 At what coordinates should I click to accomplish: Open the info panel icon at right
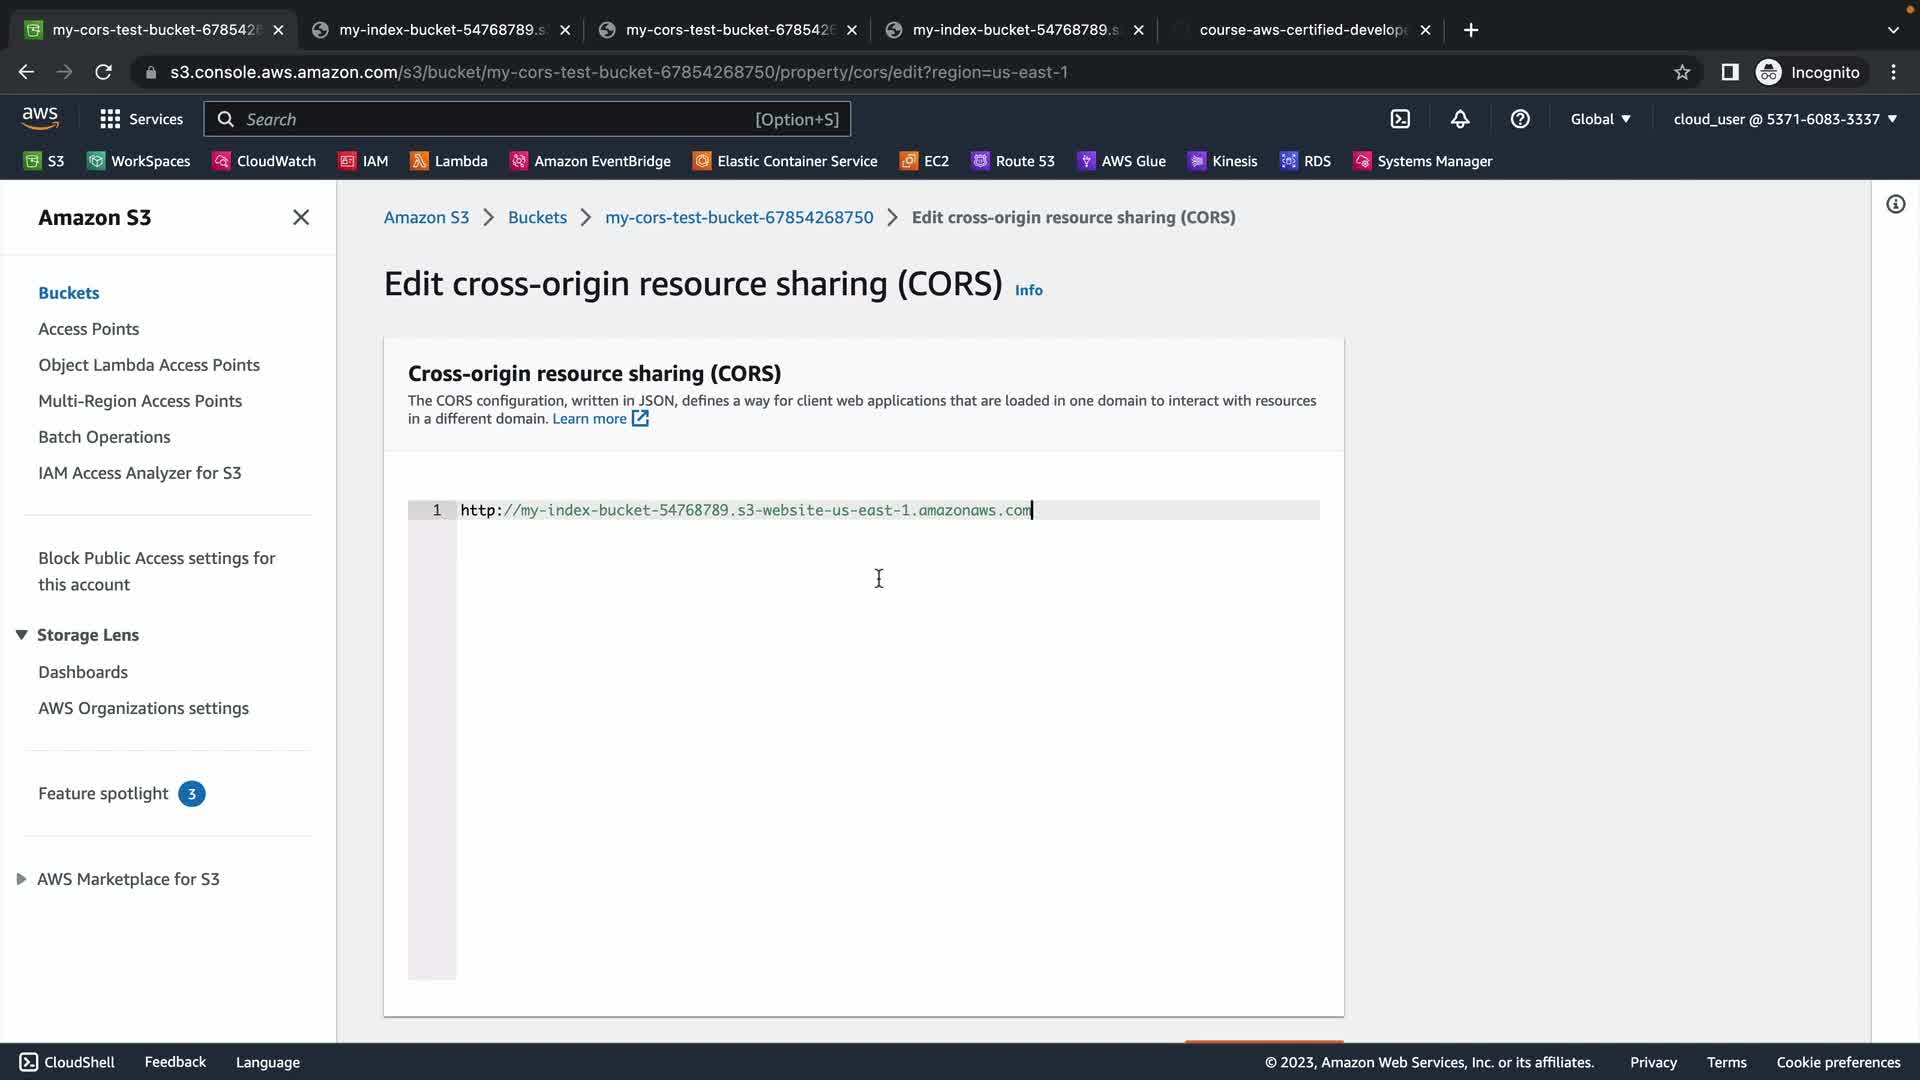click(x=1895, y=204)
